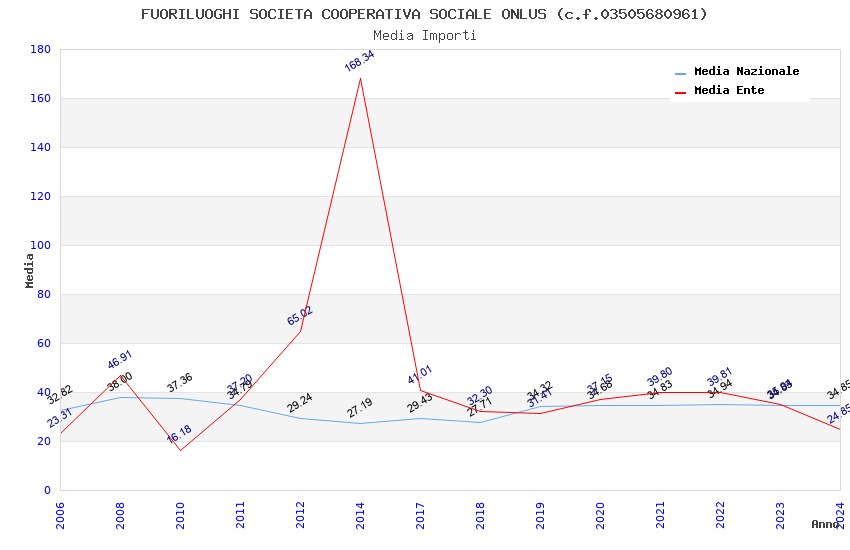The width and height of the screenshot is (850, 550).
Task: Click the 2006 year axis label
Action: [x=60, y=515]
